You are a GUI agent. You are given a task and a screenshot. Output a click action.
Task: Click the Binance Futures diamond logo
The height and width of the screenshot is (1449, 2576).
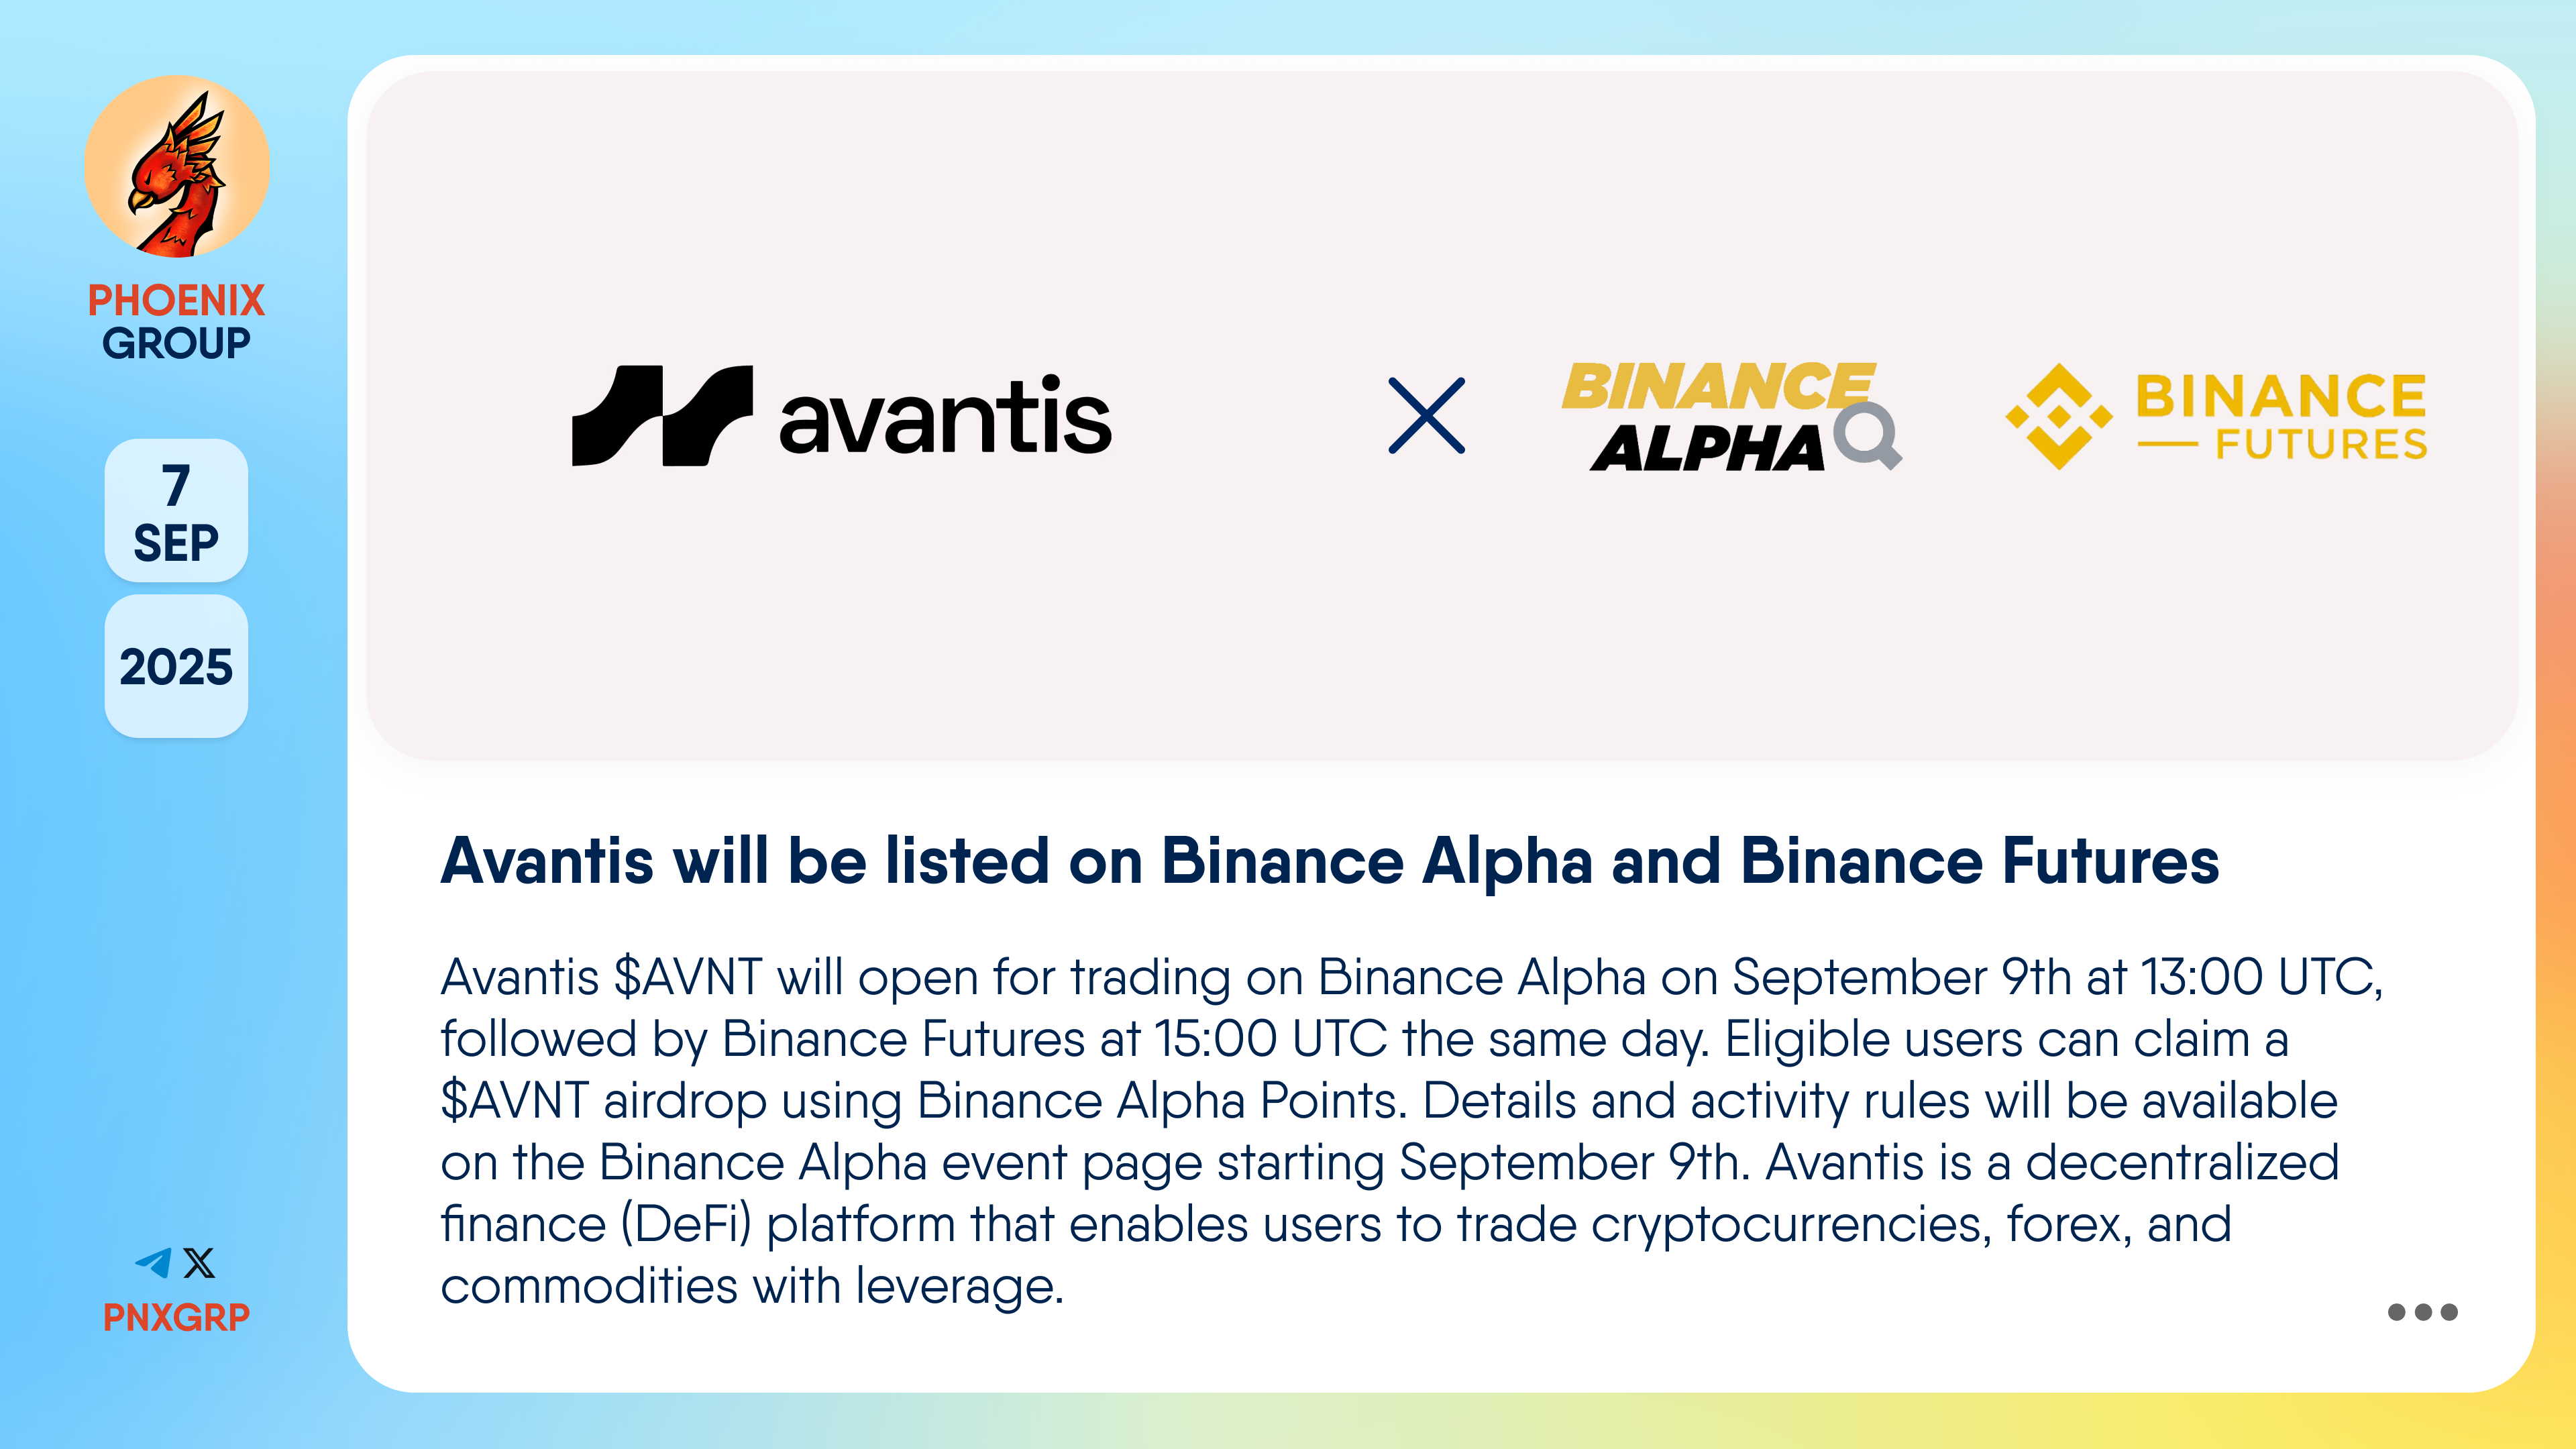click(x=2059, y=416)
